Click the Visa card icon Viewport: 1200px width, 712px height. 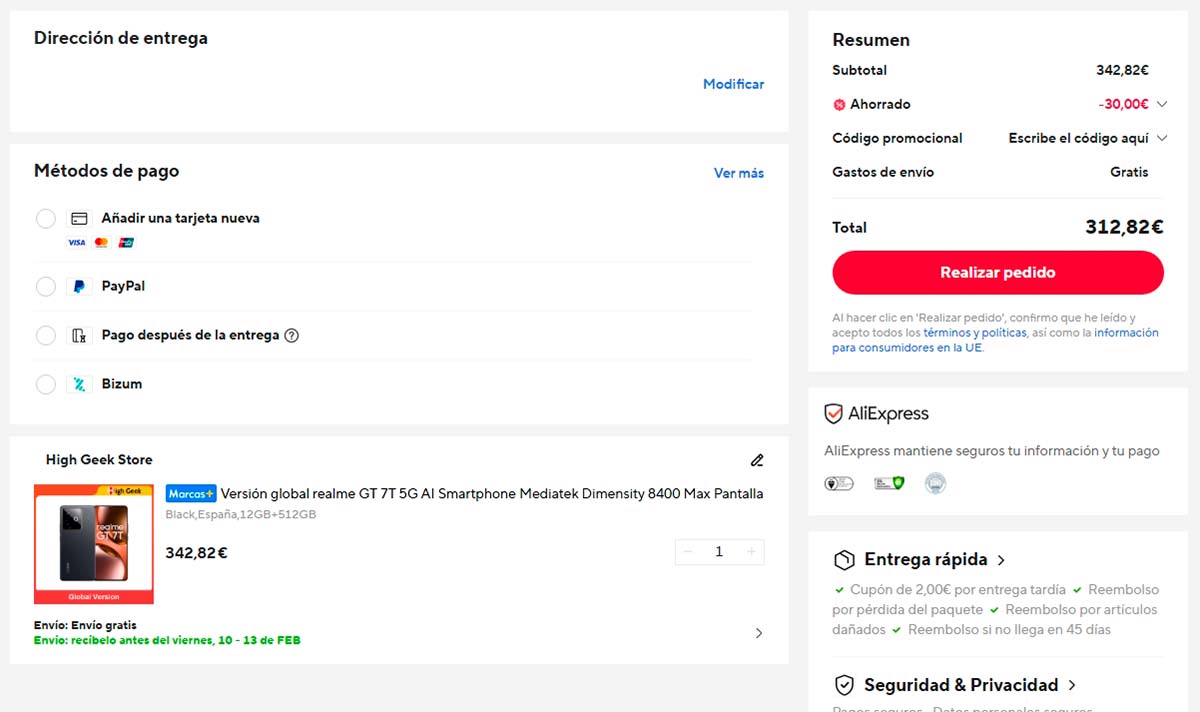click(x=76, y=242)
